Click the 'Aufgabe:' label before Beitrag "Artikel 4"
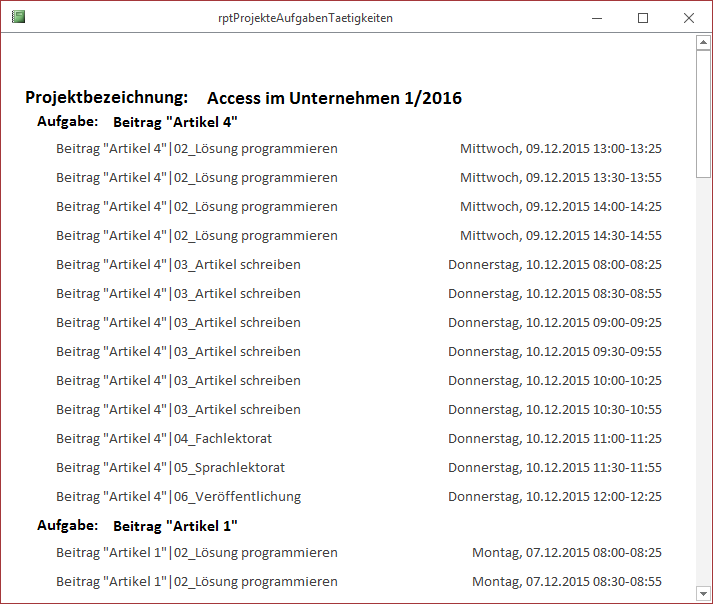 click(67, 121)
